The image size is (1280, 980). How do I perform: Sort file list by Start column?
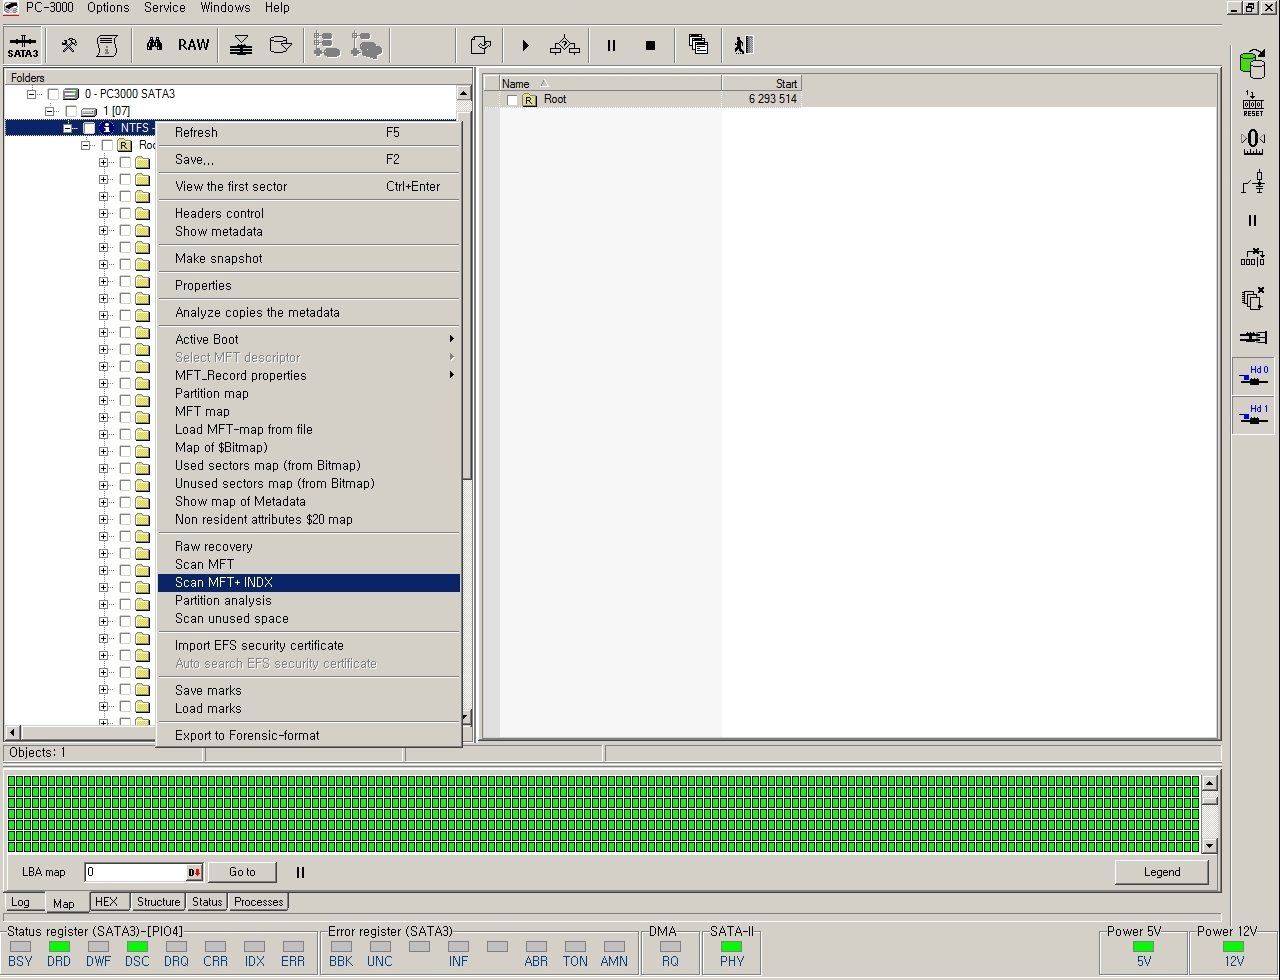[x=761, y=84]
